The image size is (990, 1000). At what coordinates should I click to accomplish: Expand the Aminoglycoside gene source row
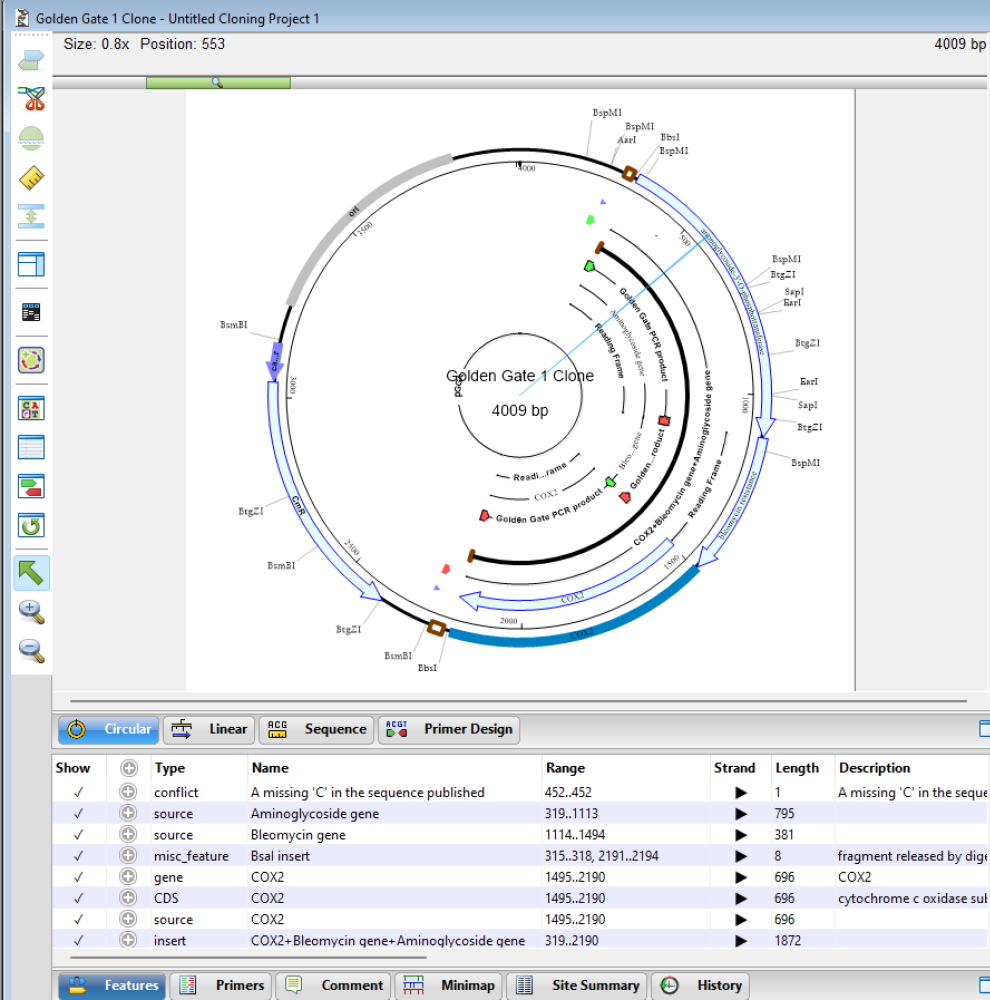[x=128, y=814]
